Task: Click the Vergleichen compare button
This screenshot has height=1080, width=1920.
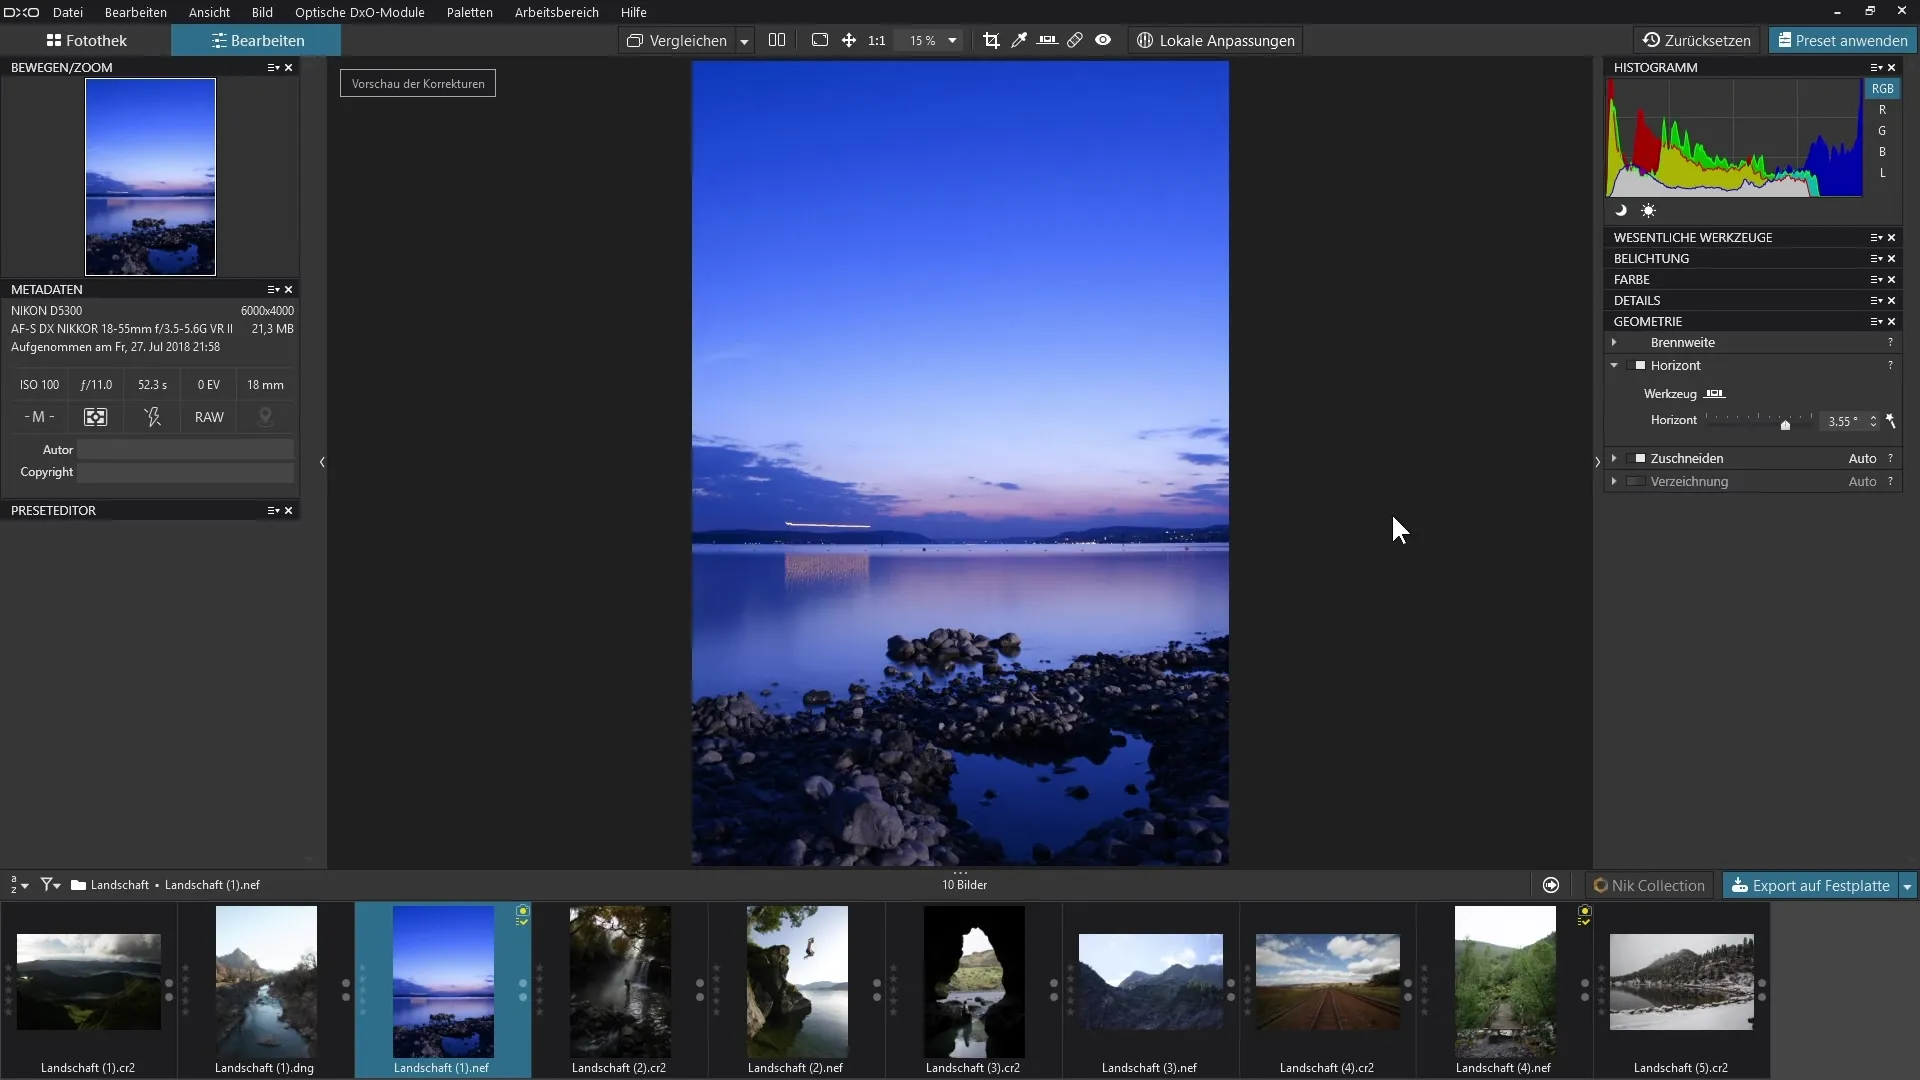Action: (677, 40)
